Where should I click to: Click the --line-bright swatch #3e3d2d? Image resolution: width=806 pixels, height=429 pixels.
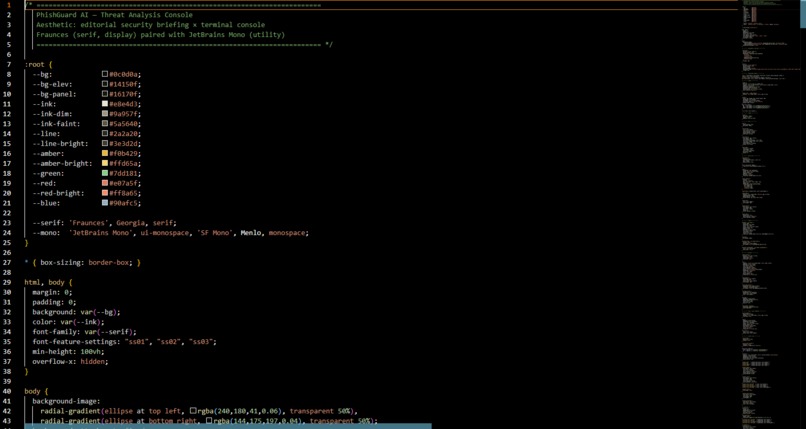click(105, 143)
